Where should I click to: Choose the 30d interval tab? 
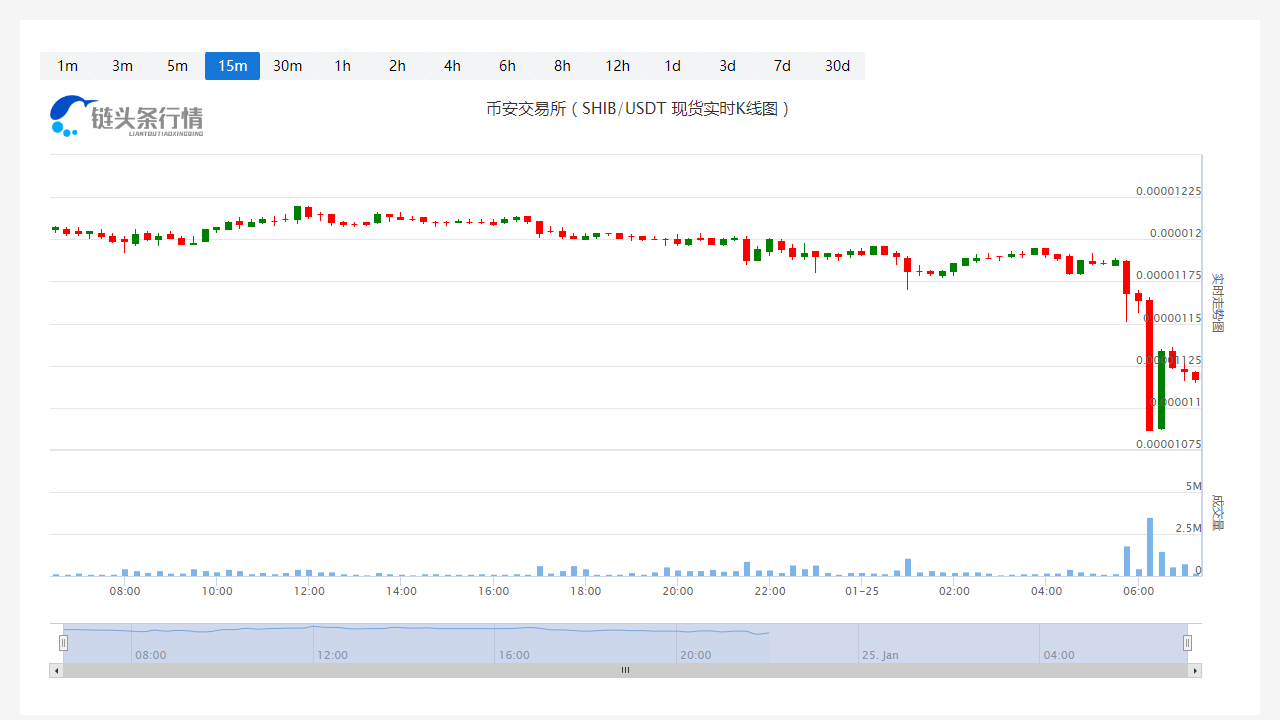[x=837, y=66]
